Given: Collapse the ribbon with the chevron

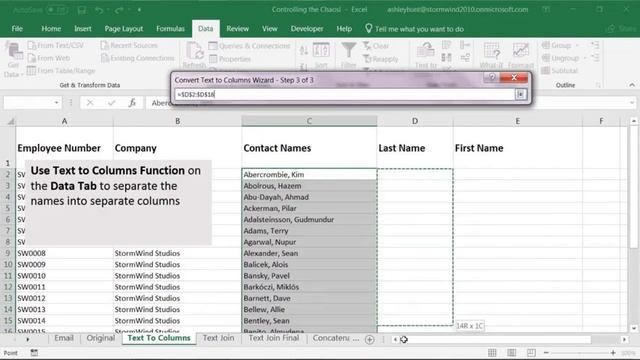Looking at the screenshot, I should click(632, 85).
